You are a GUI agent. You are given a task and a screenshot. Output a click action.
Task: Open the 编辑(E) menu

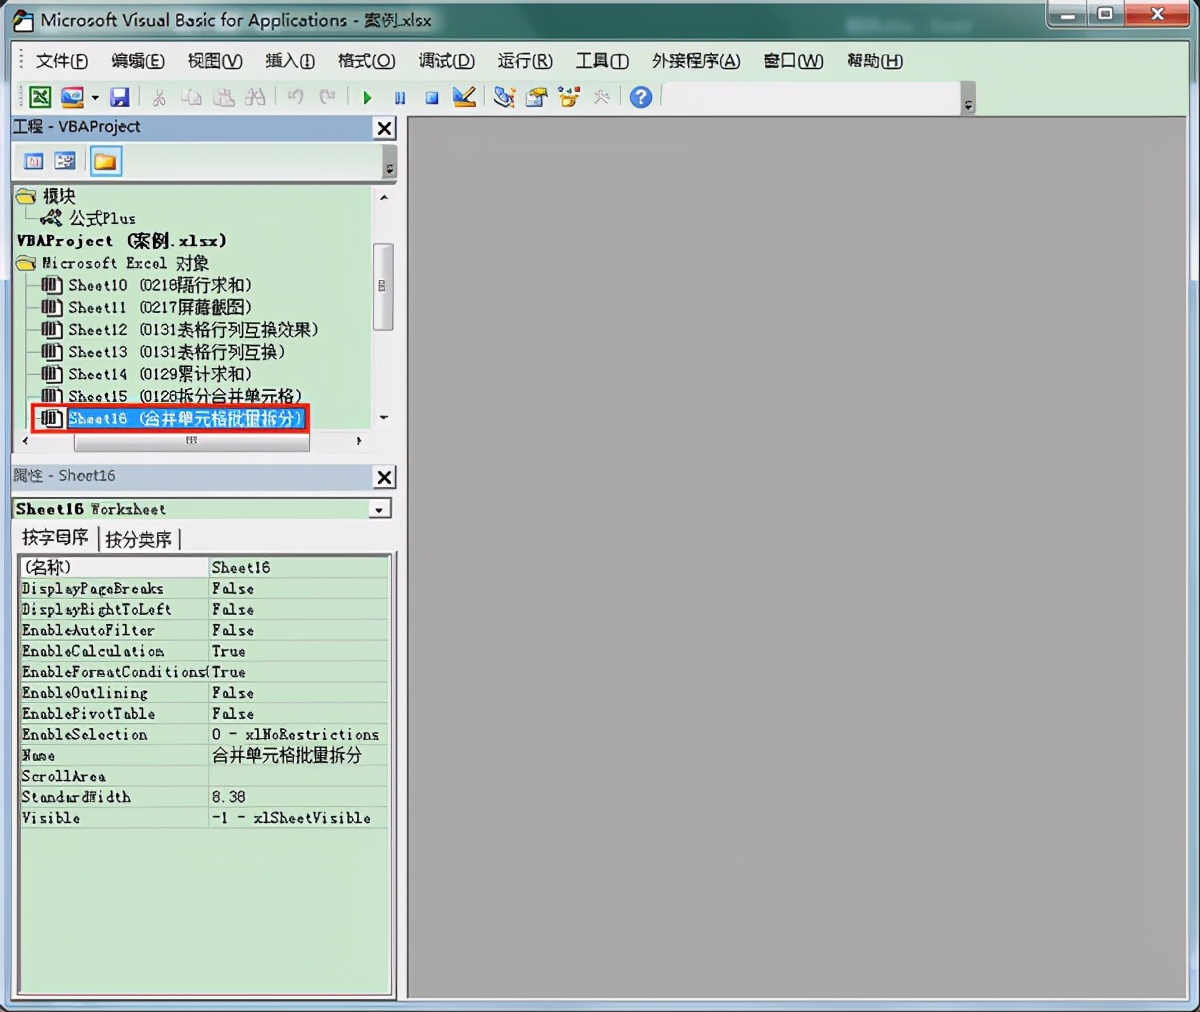138,61
